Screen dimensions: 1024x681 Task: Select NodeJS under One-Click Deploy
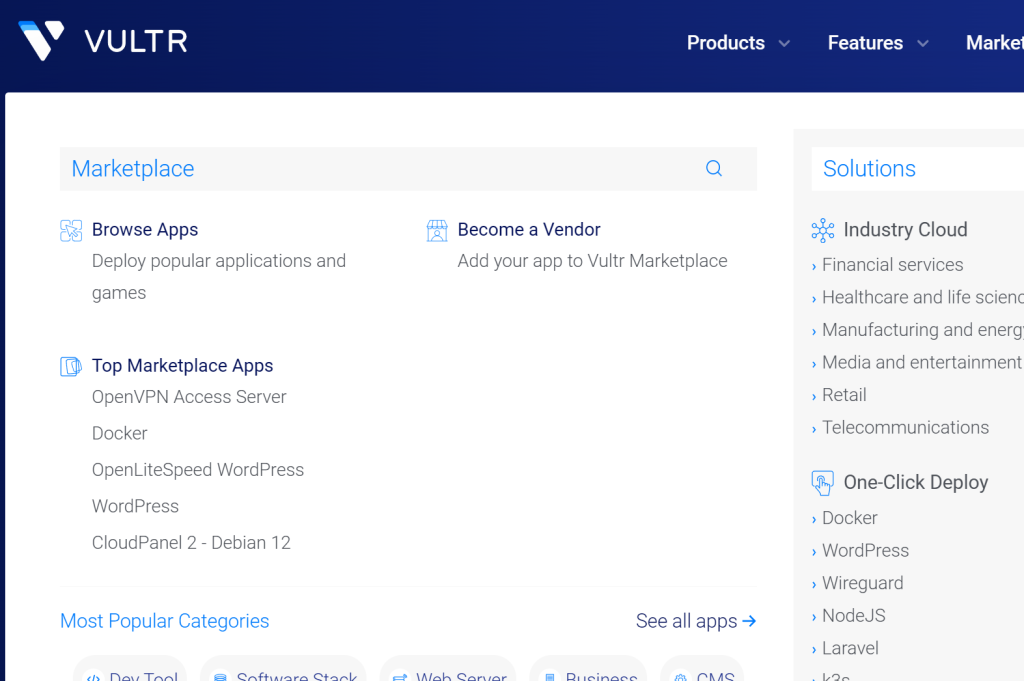(x=854, y=616)
